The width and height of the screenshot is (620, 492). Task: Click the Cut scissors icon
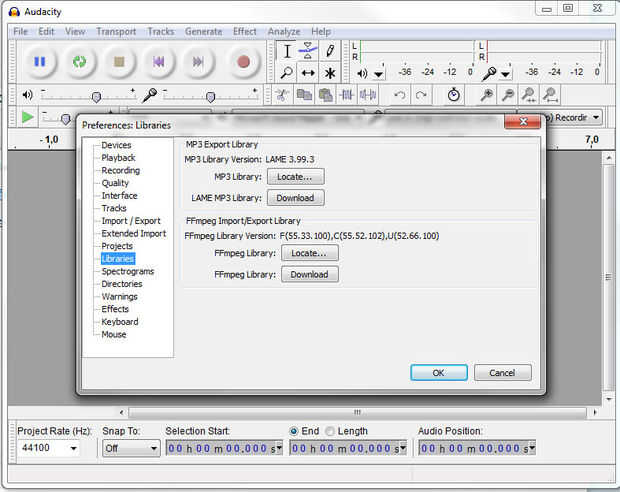(282, 95)
